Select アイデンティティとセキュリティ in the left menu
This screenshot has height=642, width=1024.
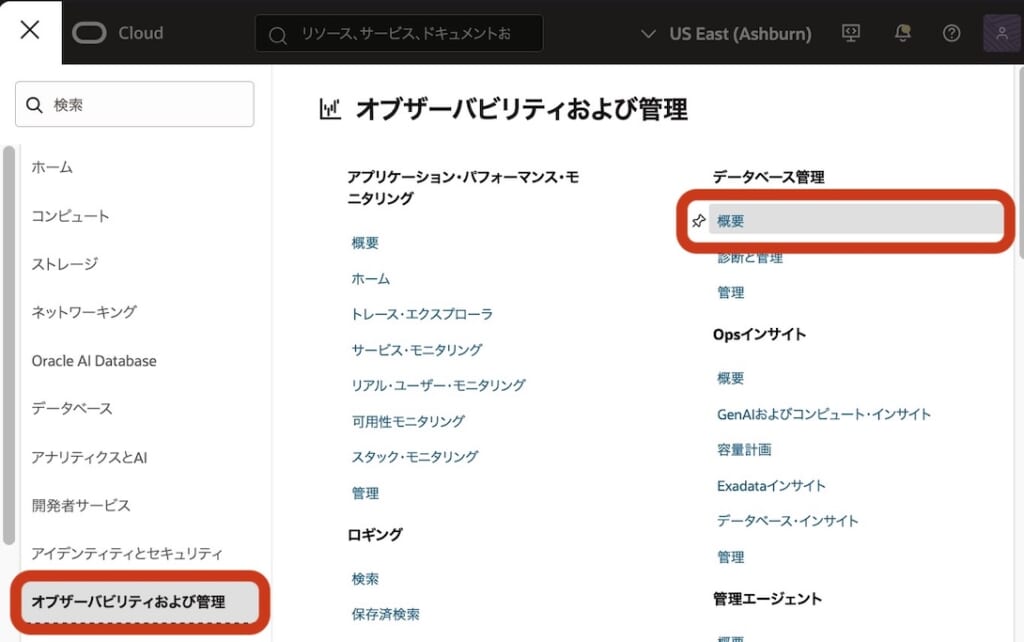pos(127,554)
